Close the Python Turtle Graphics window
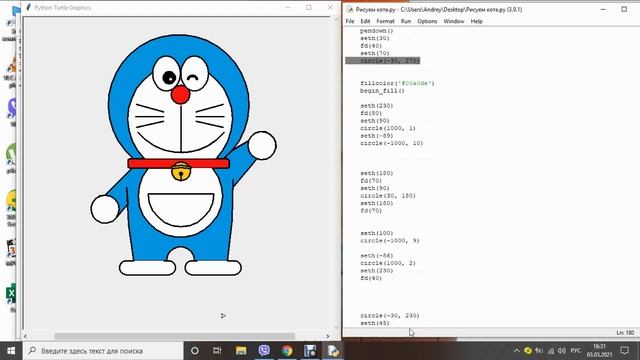The height and width of the screenshot is (360, 640). (x=330, y=7)
